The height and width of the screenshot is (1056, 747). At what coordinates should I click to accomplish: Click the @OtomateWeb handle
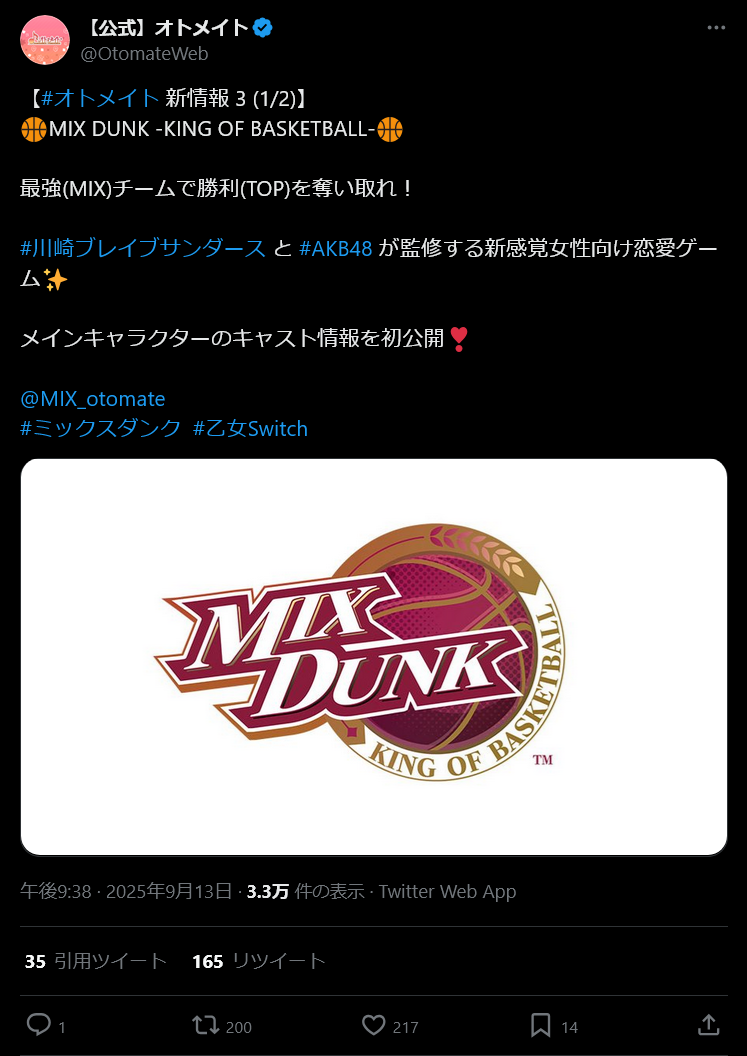coord(144,54)
